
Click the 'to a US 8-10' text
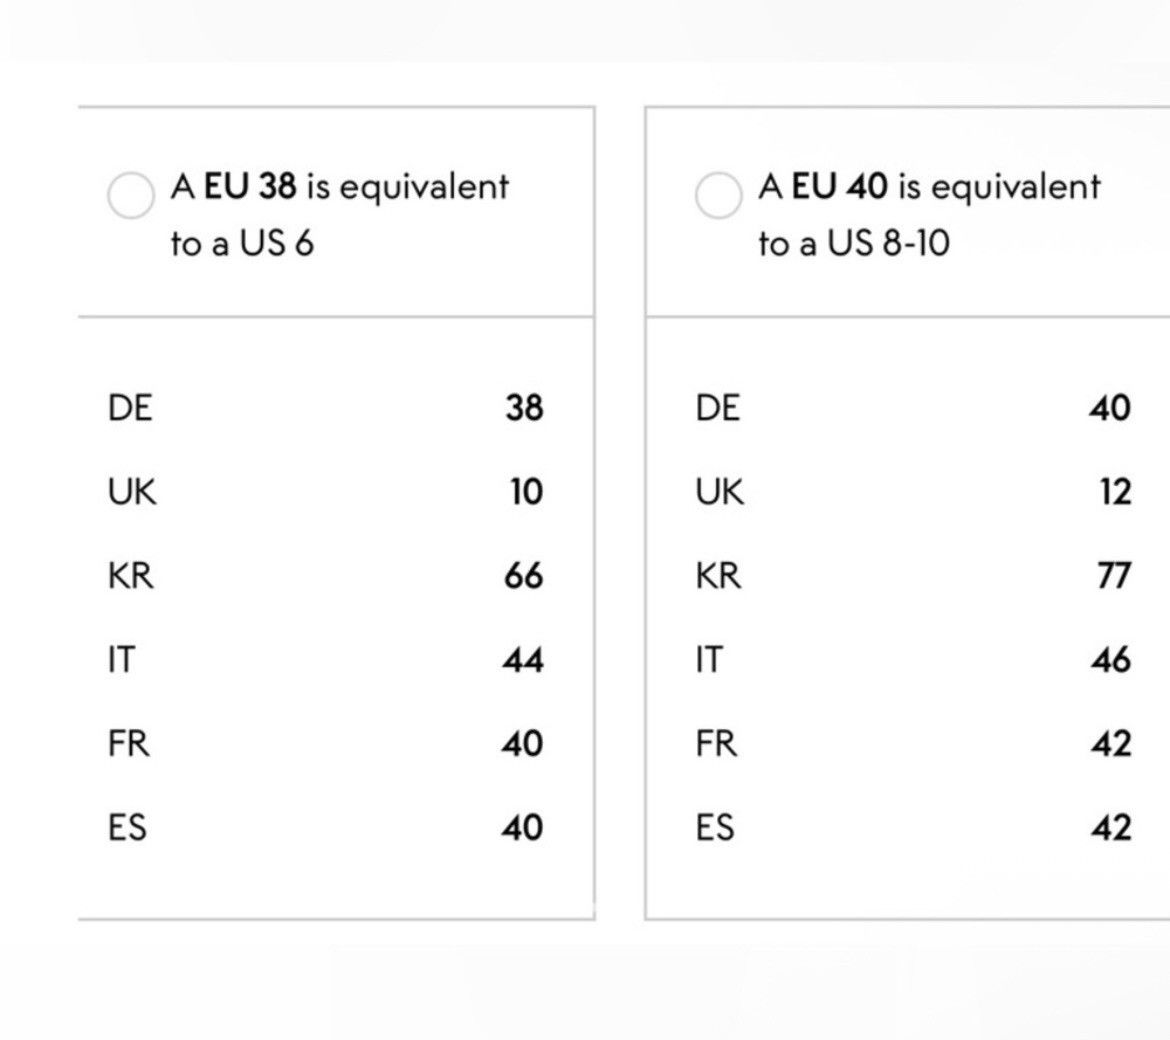pyautogui.click(x=854, y=243)
